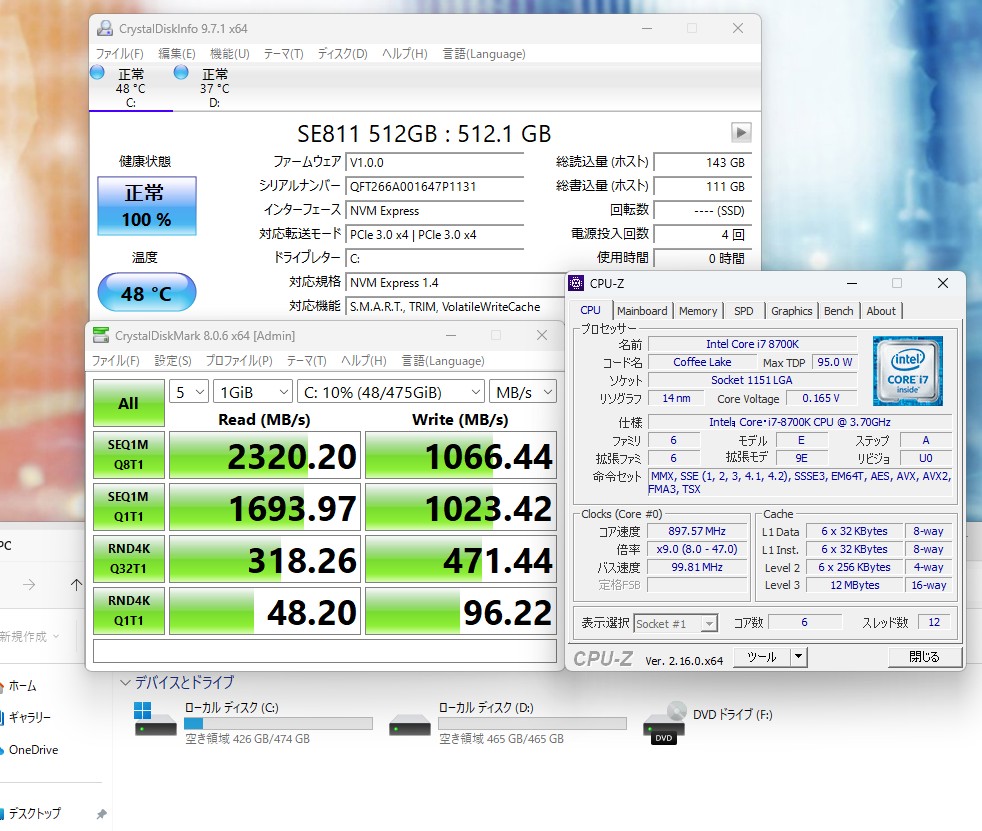Screen dimensions: 982x831
Task: Click the empty comment box in CrystalDiskMark
Action: tap(324, 651)
